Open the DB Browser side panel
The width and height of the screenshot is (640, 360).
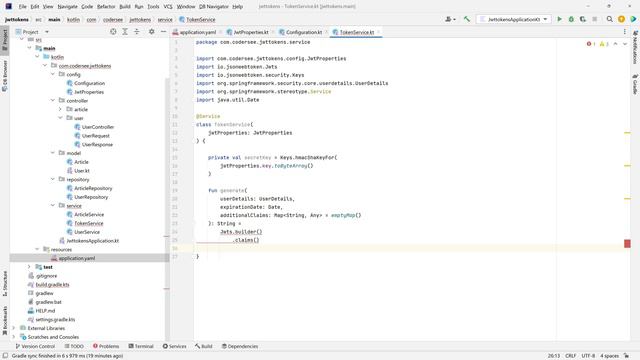click(x=4, y=76)
